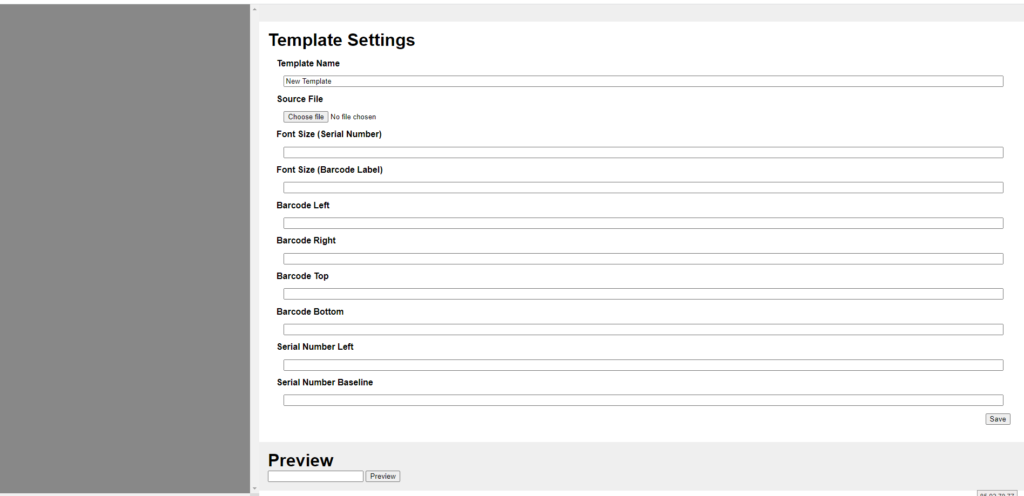
Task: Click the gray left sidebar panel
Action: point(124,248)
